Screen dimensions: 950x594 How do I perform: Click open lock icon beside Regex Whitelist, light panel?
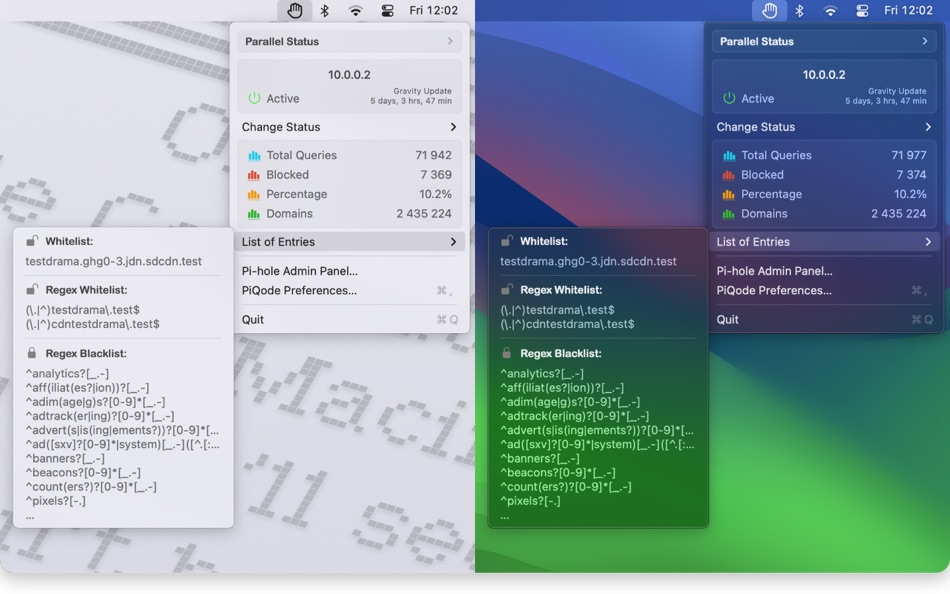coord(32,289)
